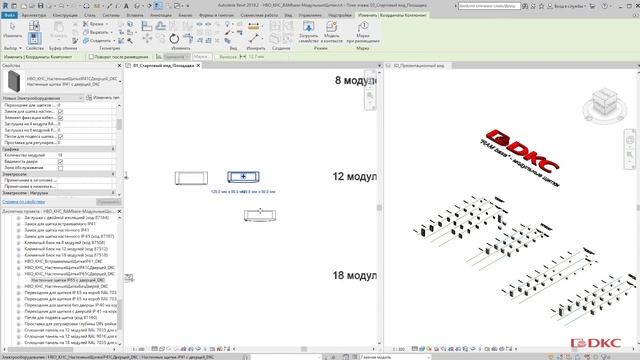Viewport: 640px width, 360px height.
Task: Click the family type preview thumbnail
Action: (13, 81)
